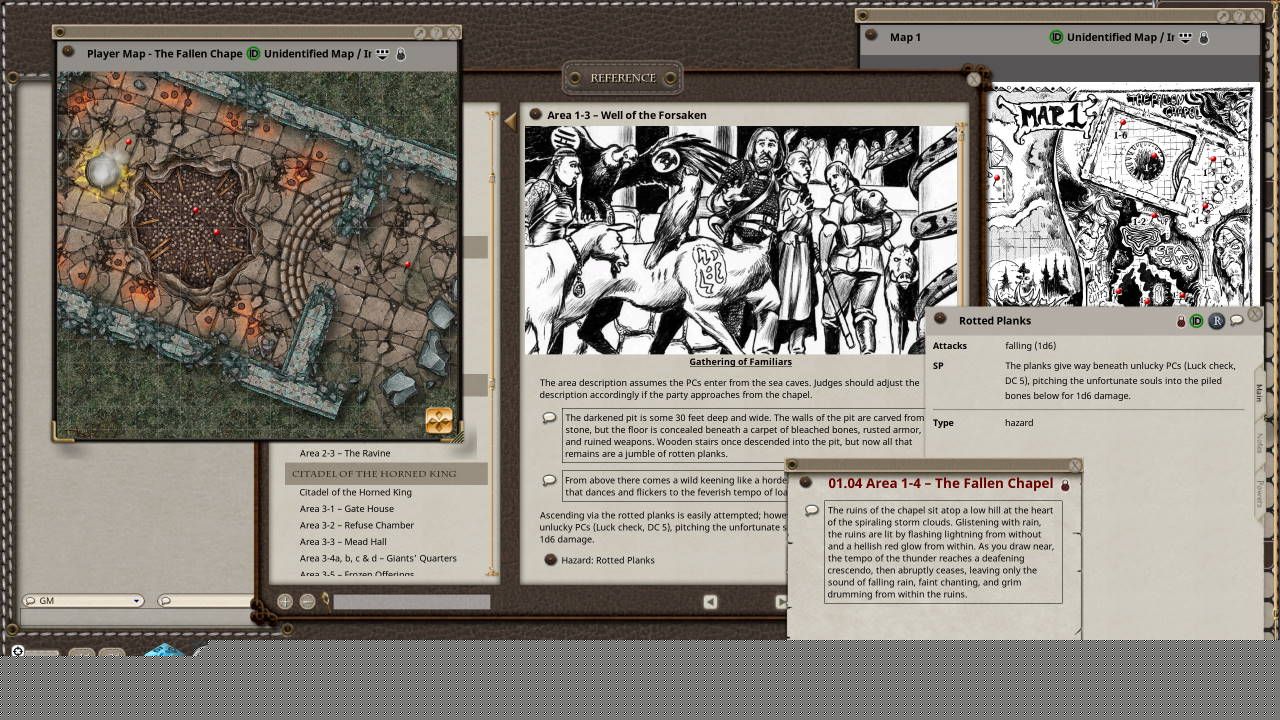Open the map toolbar button on Player Map

point(438,420)
